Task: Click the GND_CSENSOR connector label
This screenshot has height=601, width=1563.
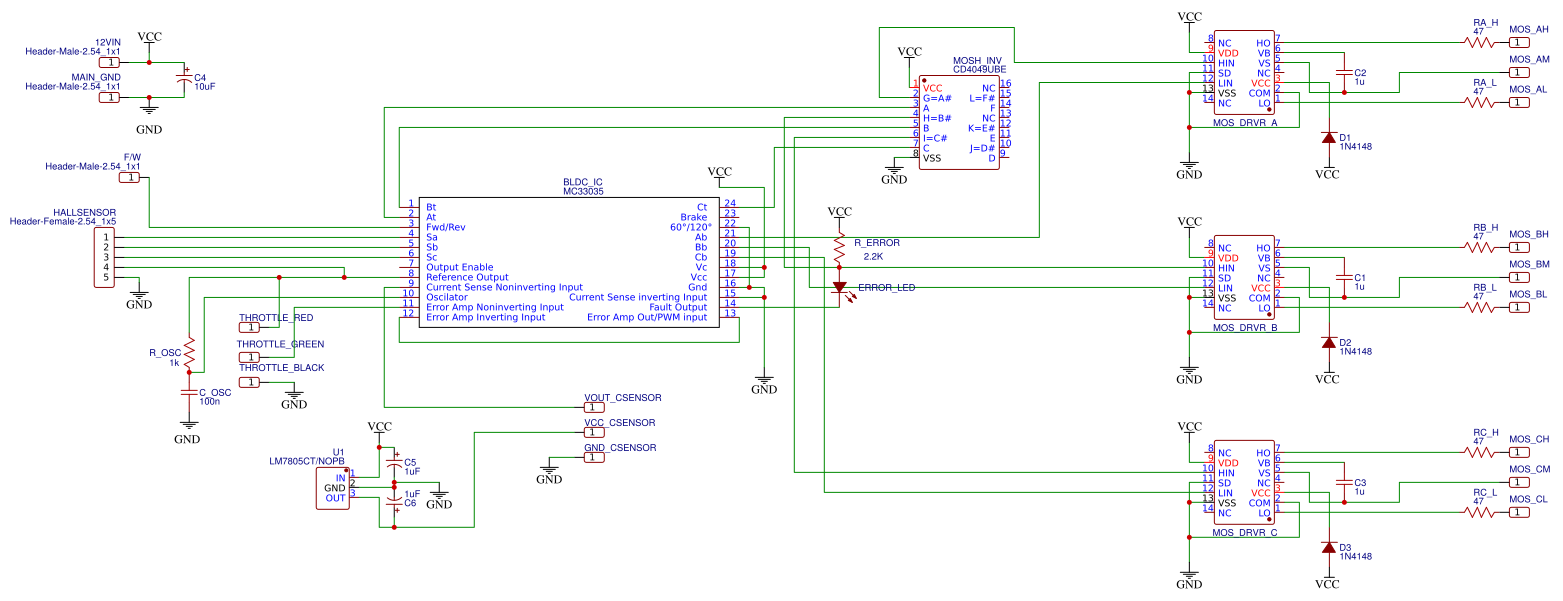Action: pyautogui.click(x=620, y=448)
